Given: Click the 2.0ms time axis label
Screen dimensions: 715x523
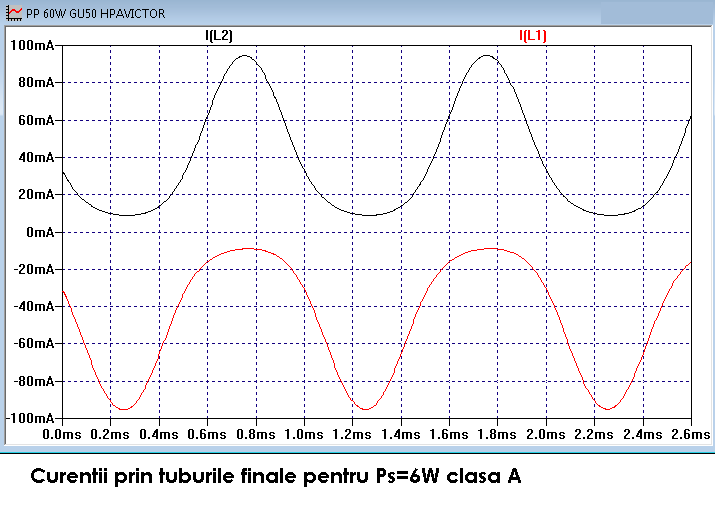Looking at the screenshot, I should (x=546, y=435).
